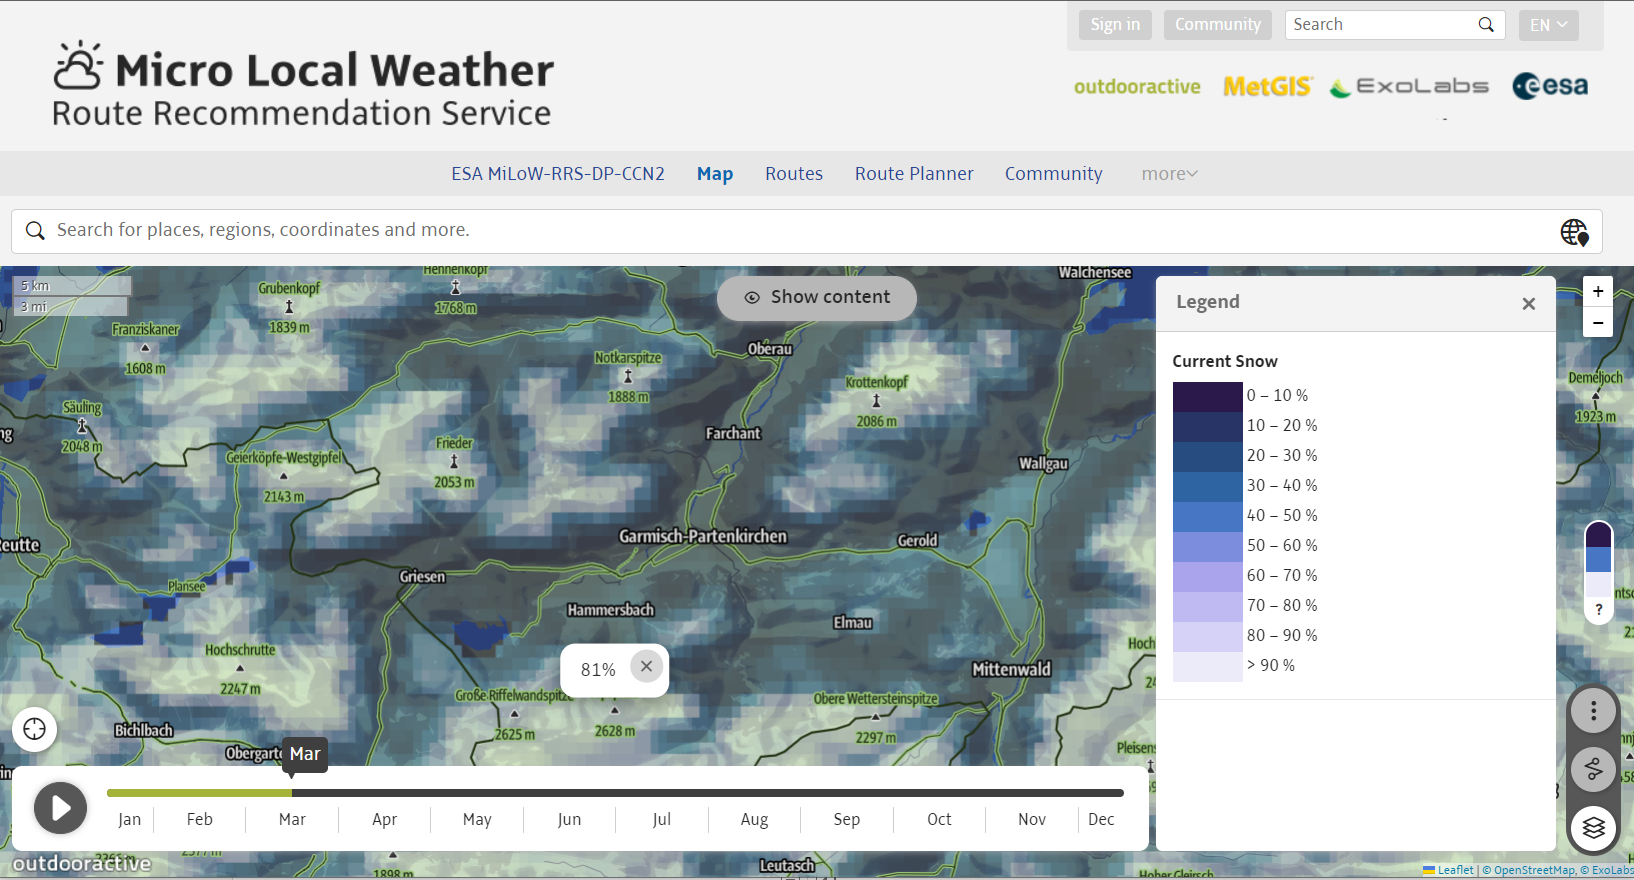Click the magnifier icon in top search
Image resolution: width=1634 pixels, height=880 pixels.
[x=1486, y=25]
